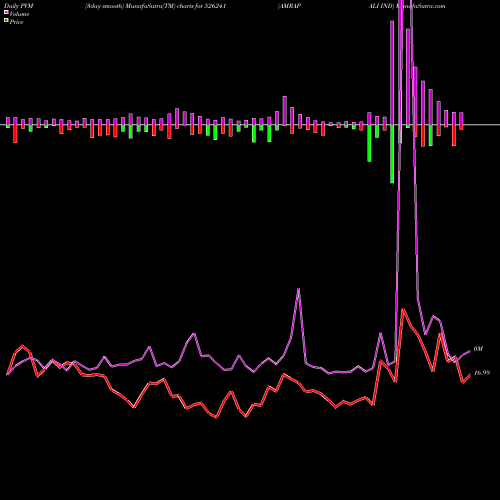Click the Volume legend color swatch
This screenshot has height=500, width=500.
pos(6,12)
